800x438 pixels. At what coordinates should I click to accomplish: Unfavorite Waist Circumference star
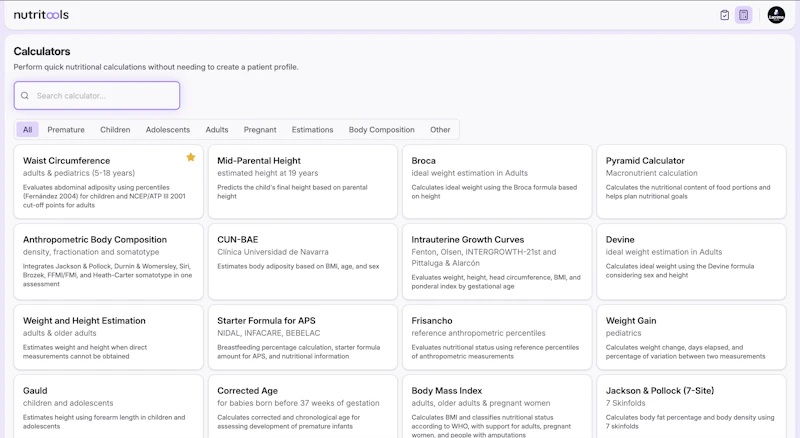[x=191, y=157]
